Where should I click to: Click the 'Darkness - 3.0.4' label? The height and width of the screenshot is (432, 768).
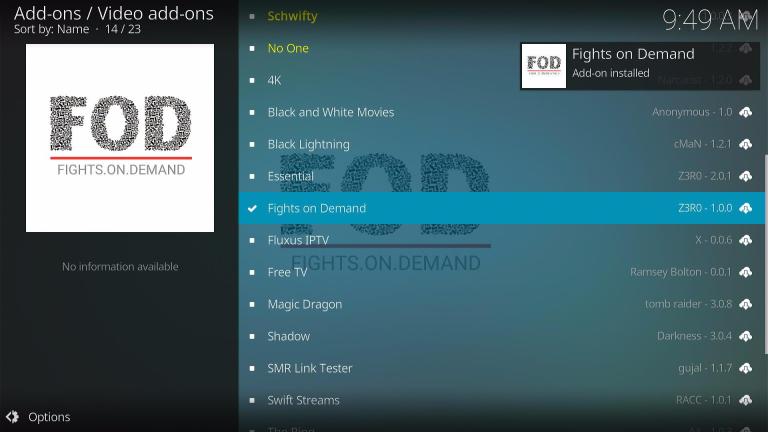[x=695, y=336]
